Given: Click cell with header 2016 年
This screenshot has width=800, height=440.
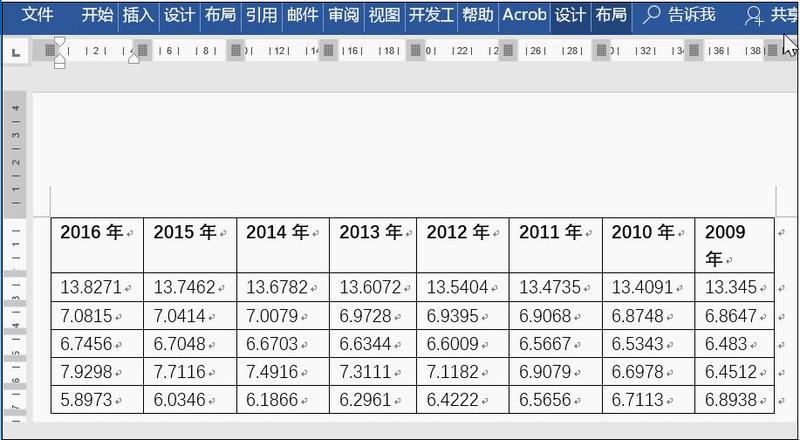Looking at the screenshot, I should pyautogui.click(x=97, y=246).
